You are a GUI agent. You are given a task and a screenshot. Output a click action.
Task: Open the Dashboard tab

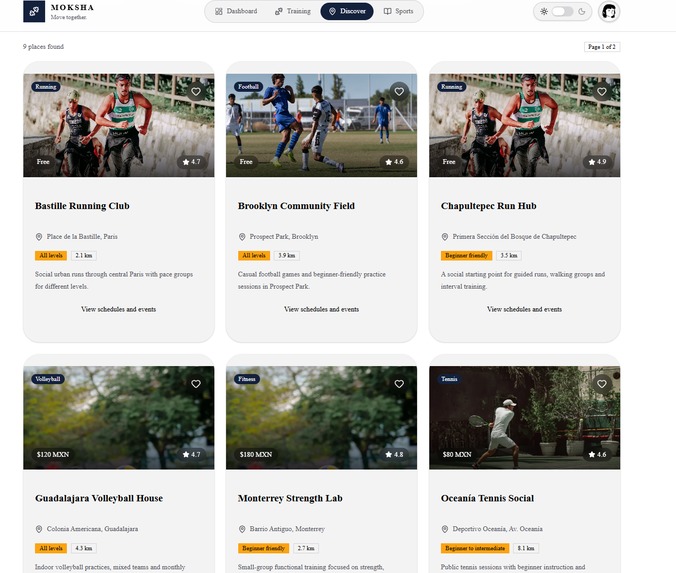click(236, 11)
